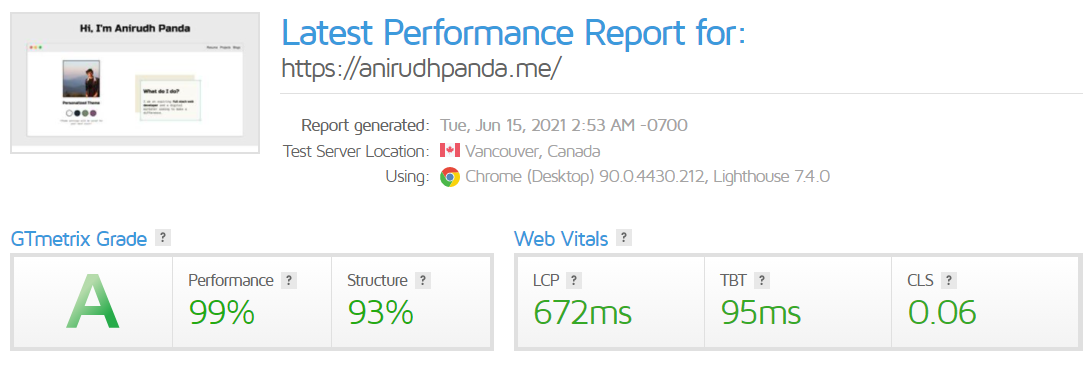Image resolution: width=1092 pixels, height=367 pixels.
Task: Click the 99% Performance score
Action: pos(221,313)
